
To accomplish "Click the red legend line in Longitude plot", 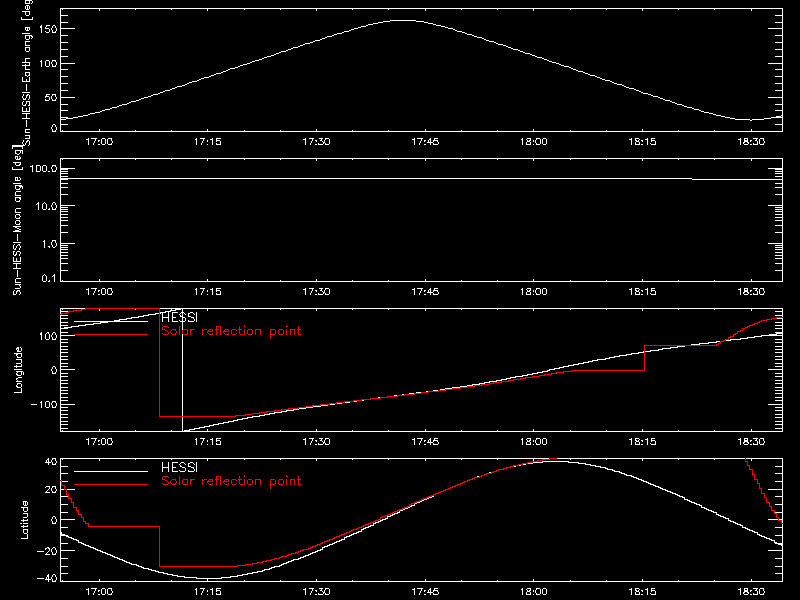I will coord(111,335).
